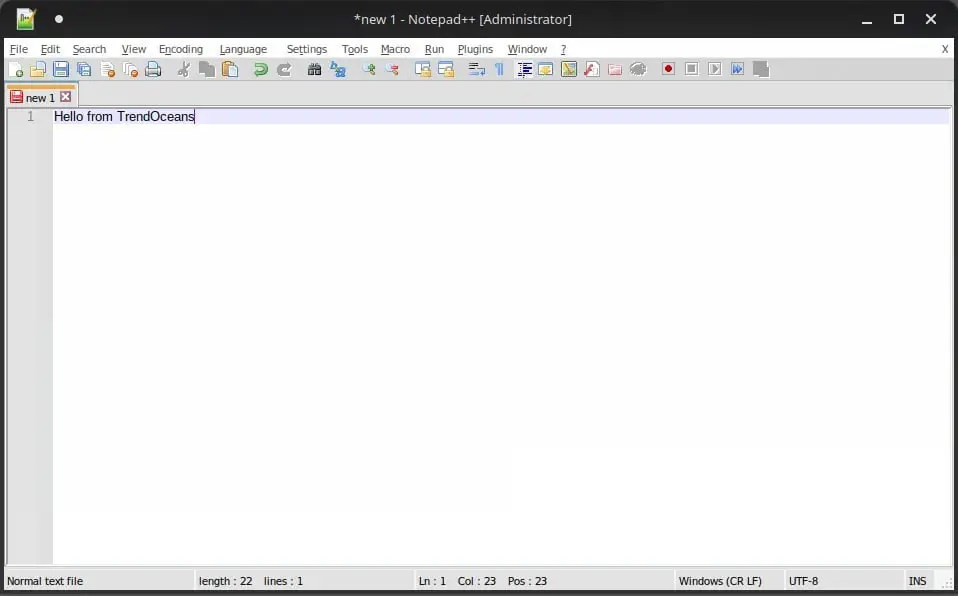Zoom in using the toolbar magnifier plus
The image size is (958, 596).
click(x=369, y=69)
